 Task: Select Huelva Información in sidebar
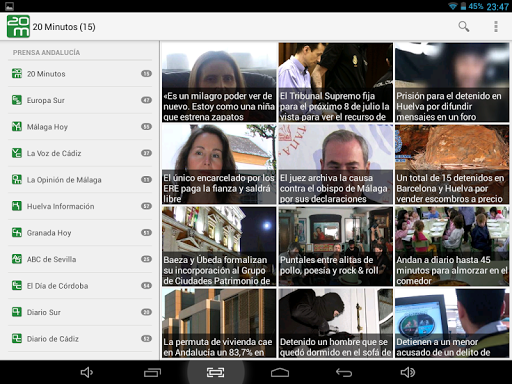[x=80, y=206]
